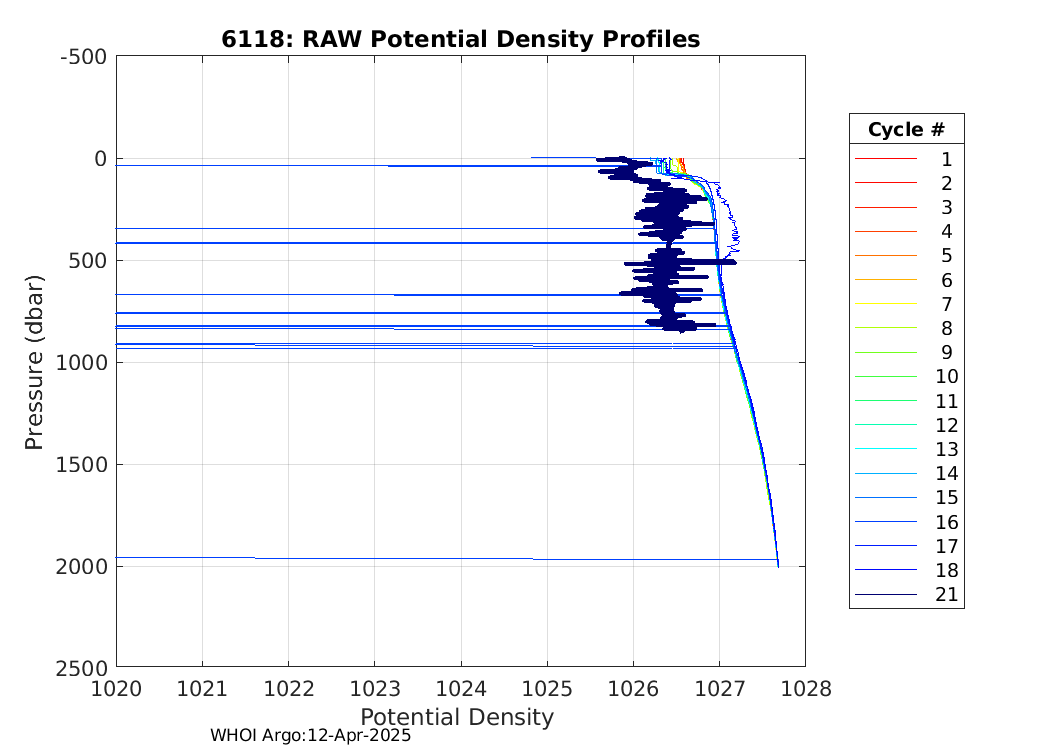The width and height of the screenshot is (1050, 750).
Task: Click legend entry label 10
Action: point(946,377)
